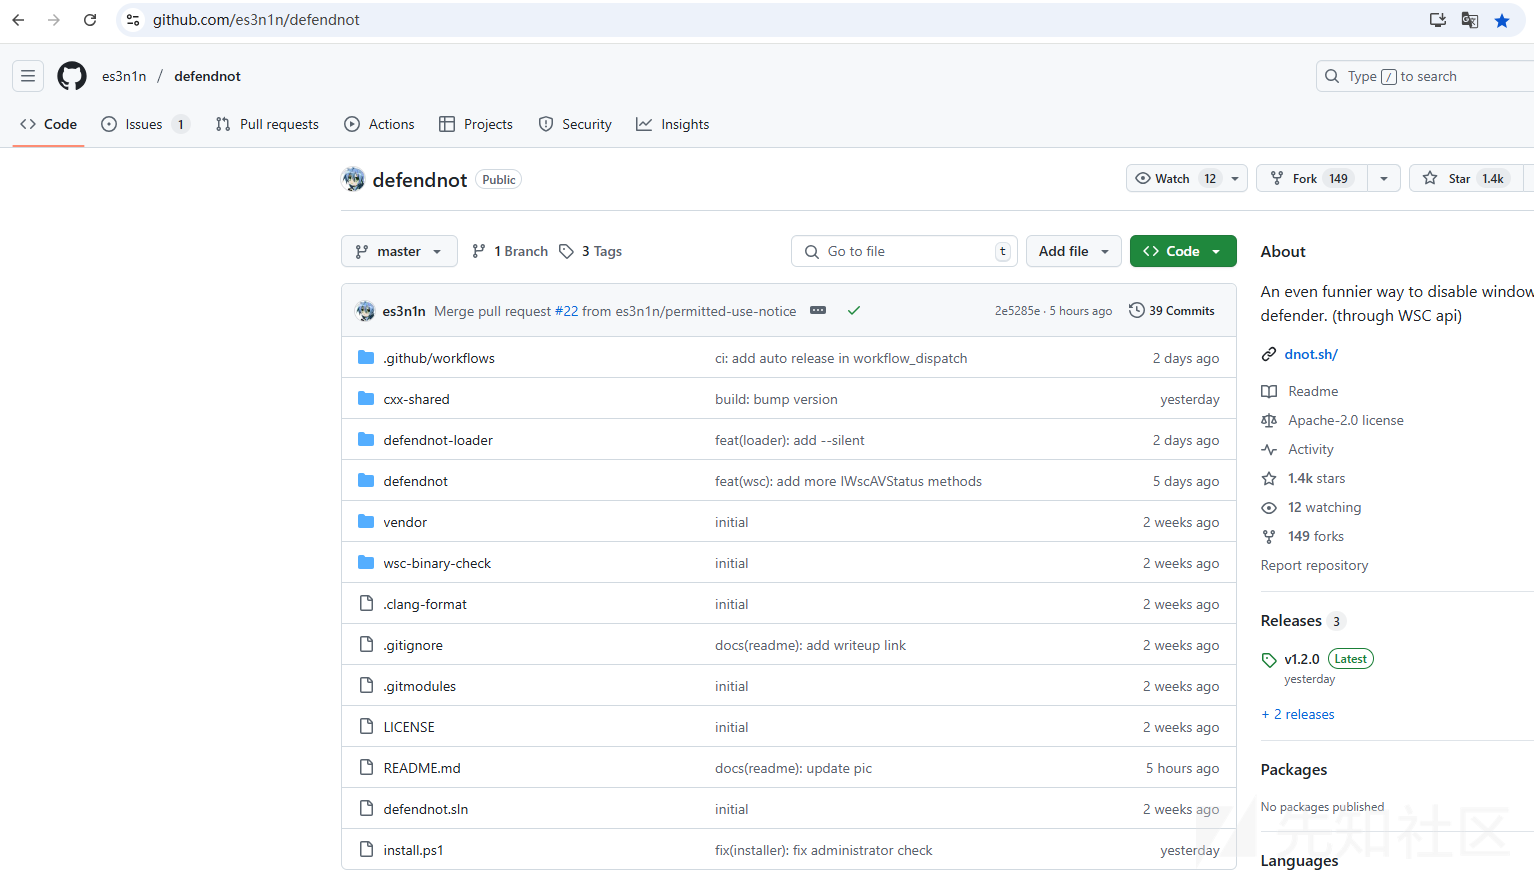This screenshot has height=875, width=1534.
Task: Open pull request #22 link
Action: 566,311
